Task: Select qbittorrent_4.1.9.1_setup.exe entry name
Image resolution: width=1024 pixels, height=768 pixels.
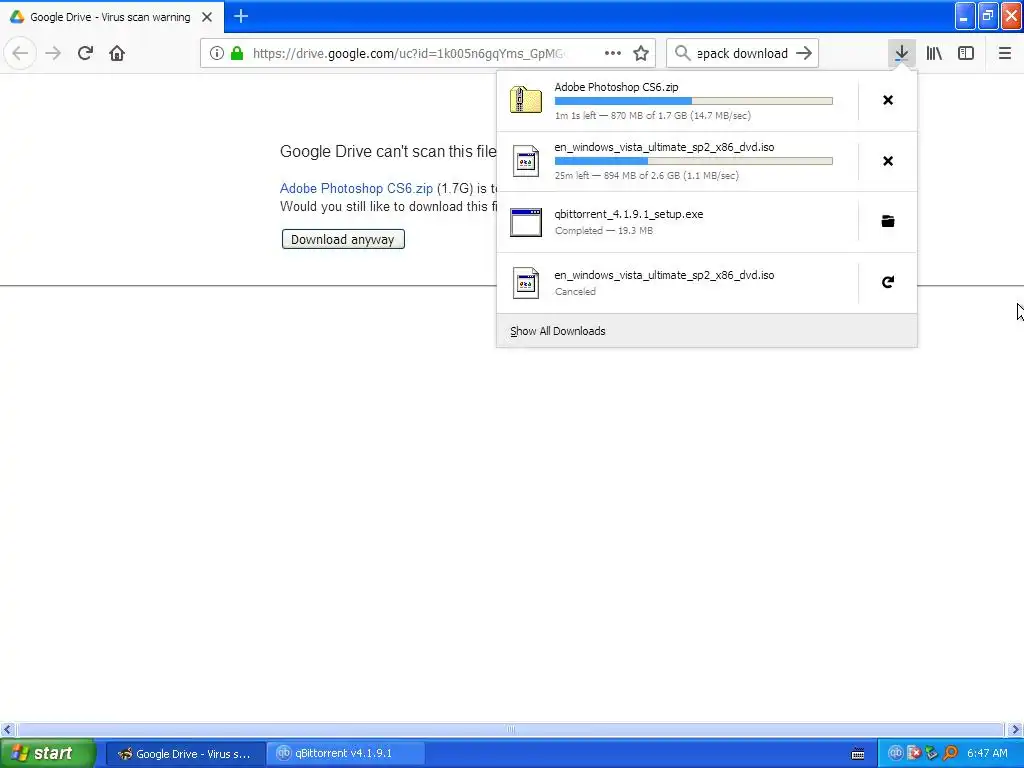Action: point(629,214)
